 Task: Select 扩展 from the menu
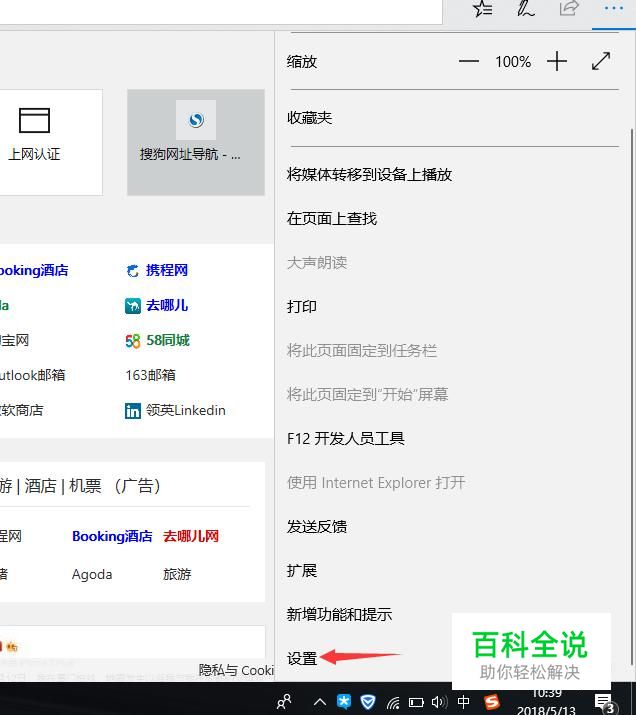click(x=302, y=570)
